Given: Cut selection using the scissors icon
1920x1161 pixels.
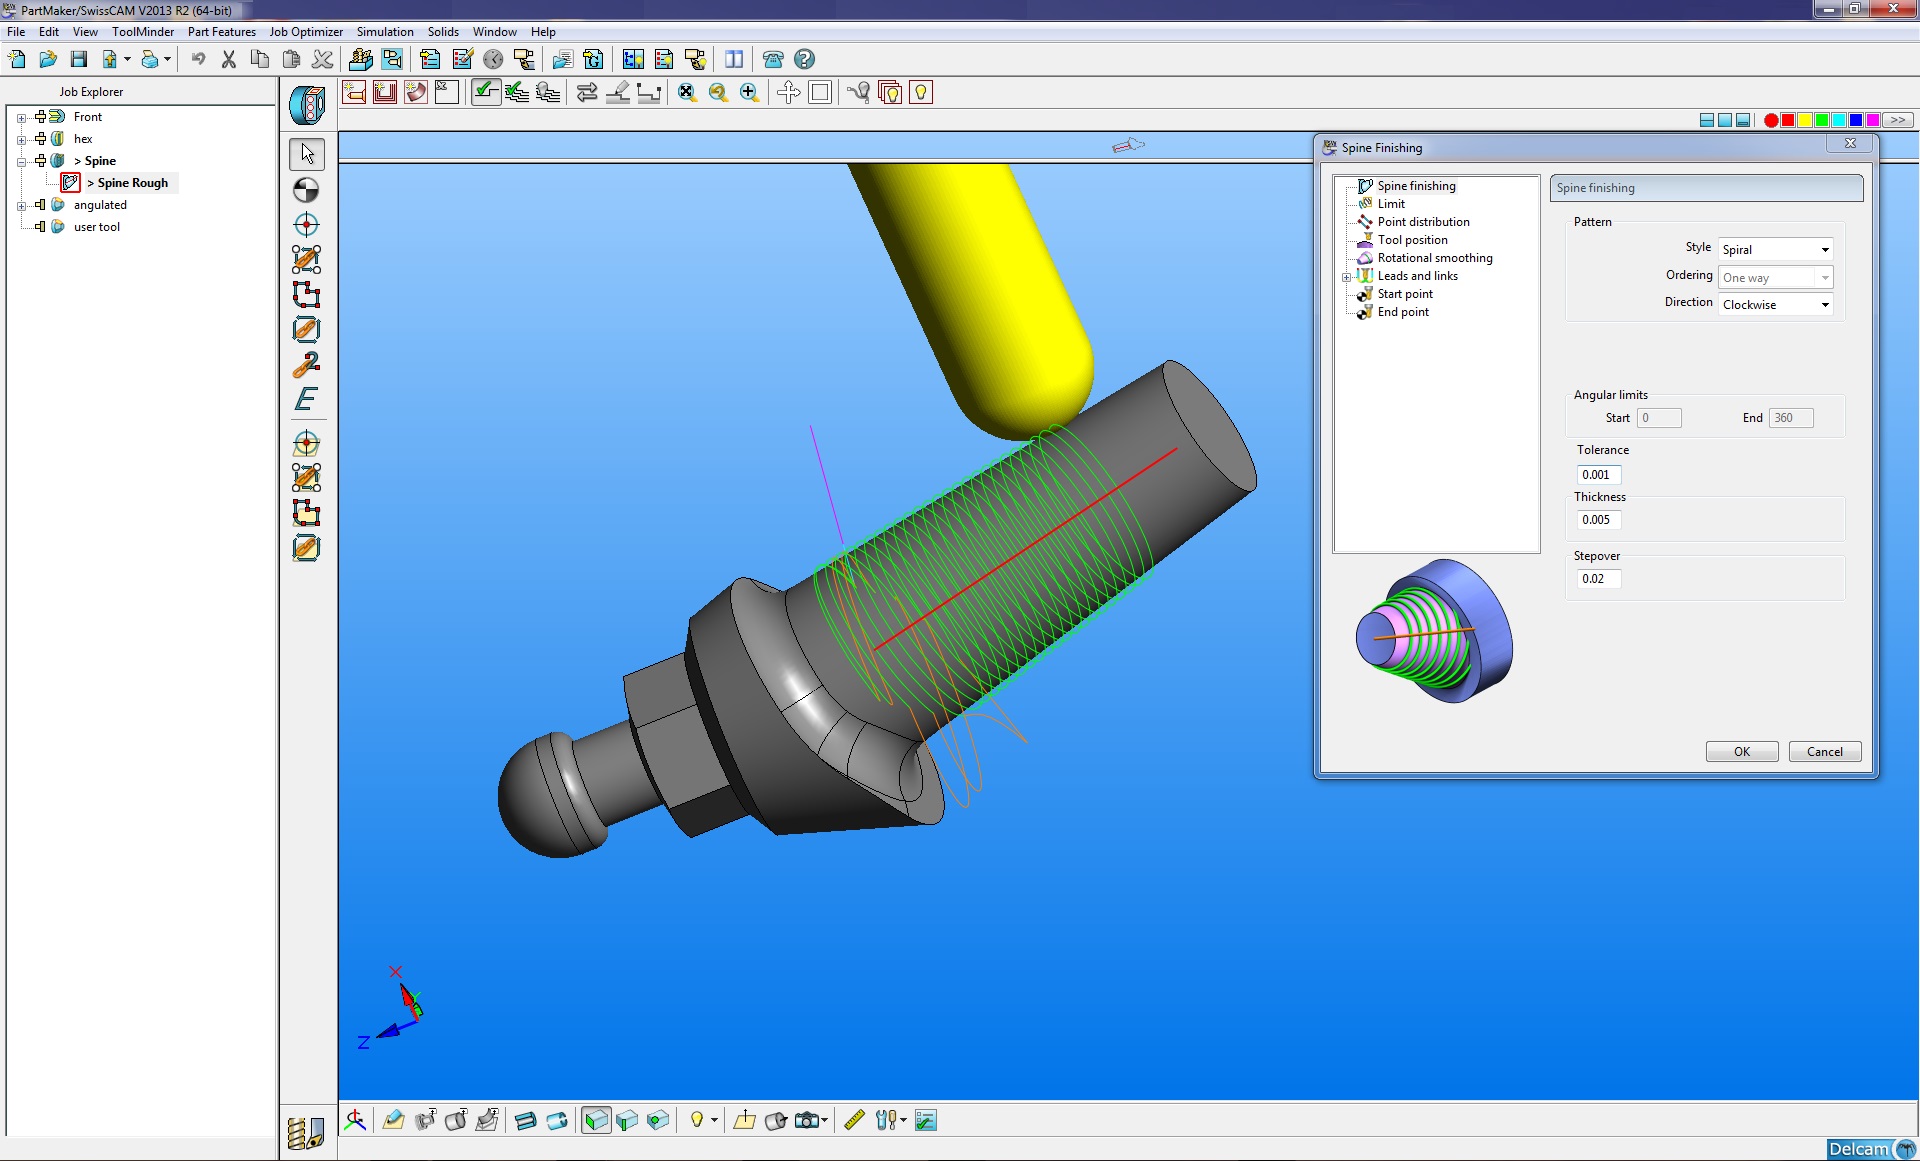Looking at the screenshot, I should [229, 60].
